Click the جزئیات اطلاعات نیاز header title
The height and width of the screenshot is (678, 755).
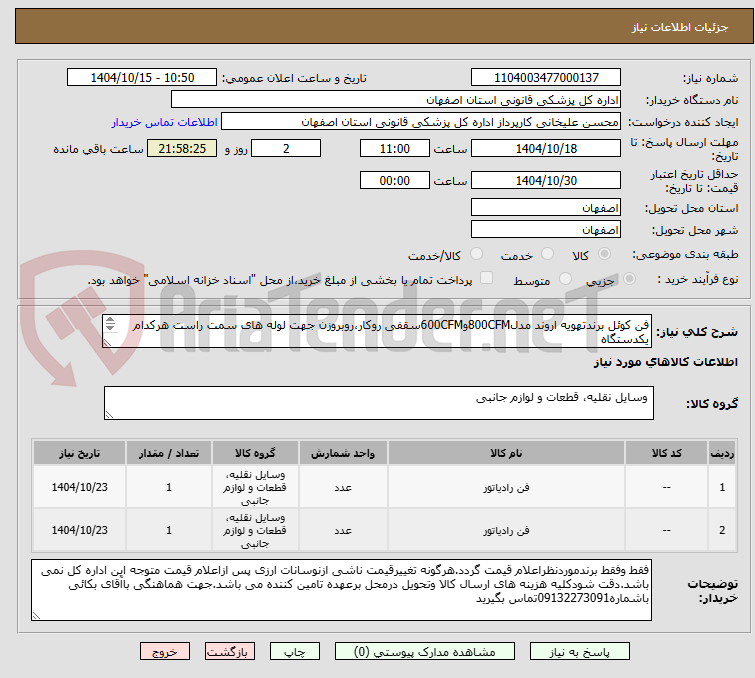coord(680,27)
